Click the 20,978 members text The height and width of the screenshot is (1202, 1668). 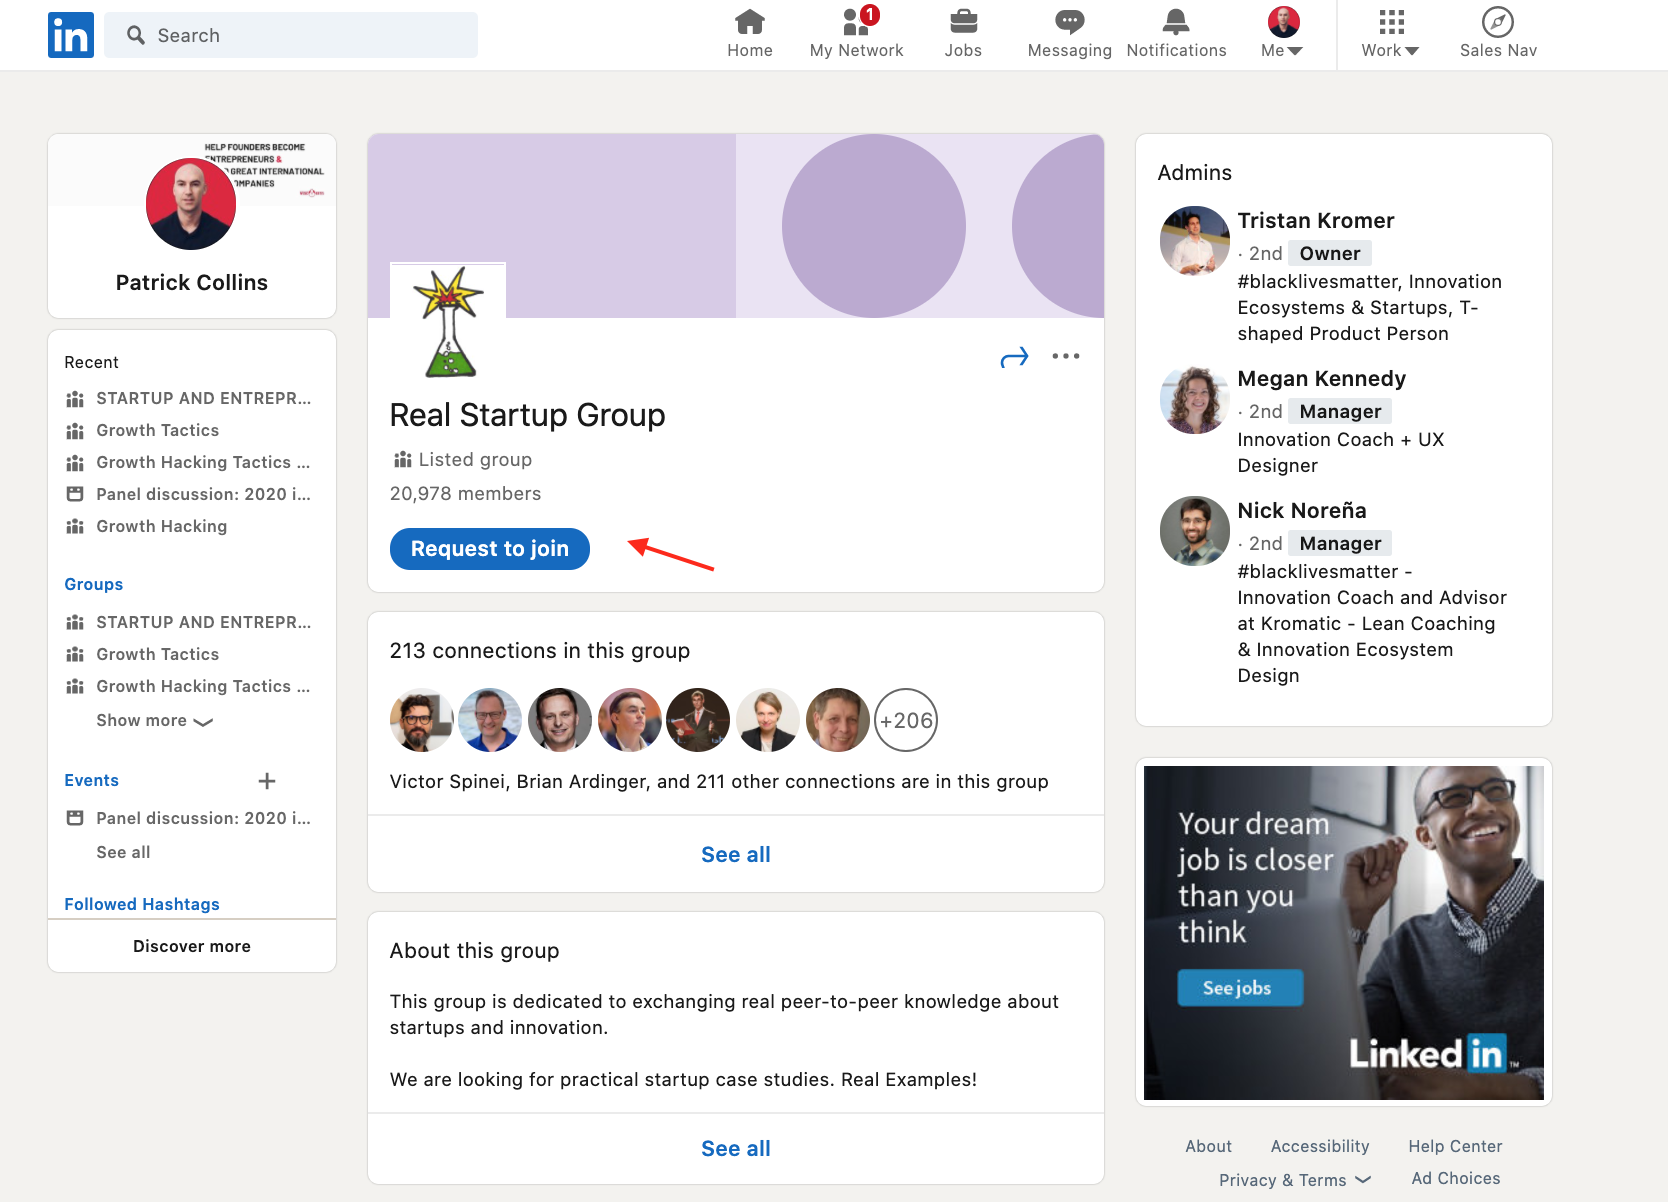point(466,493)
